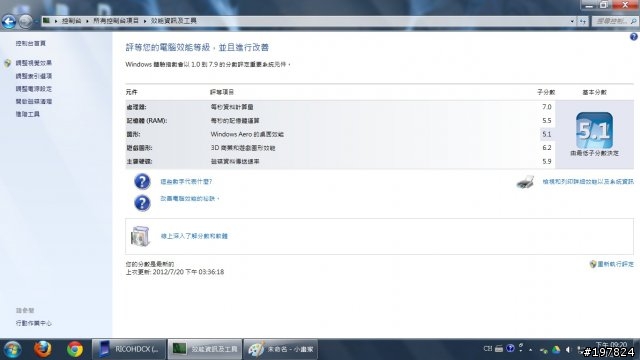Click the 子分數 column header
640x360 pixels.
(x=546, y=92)
